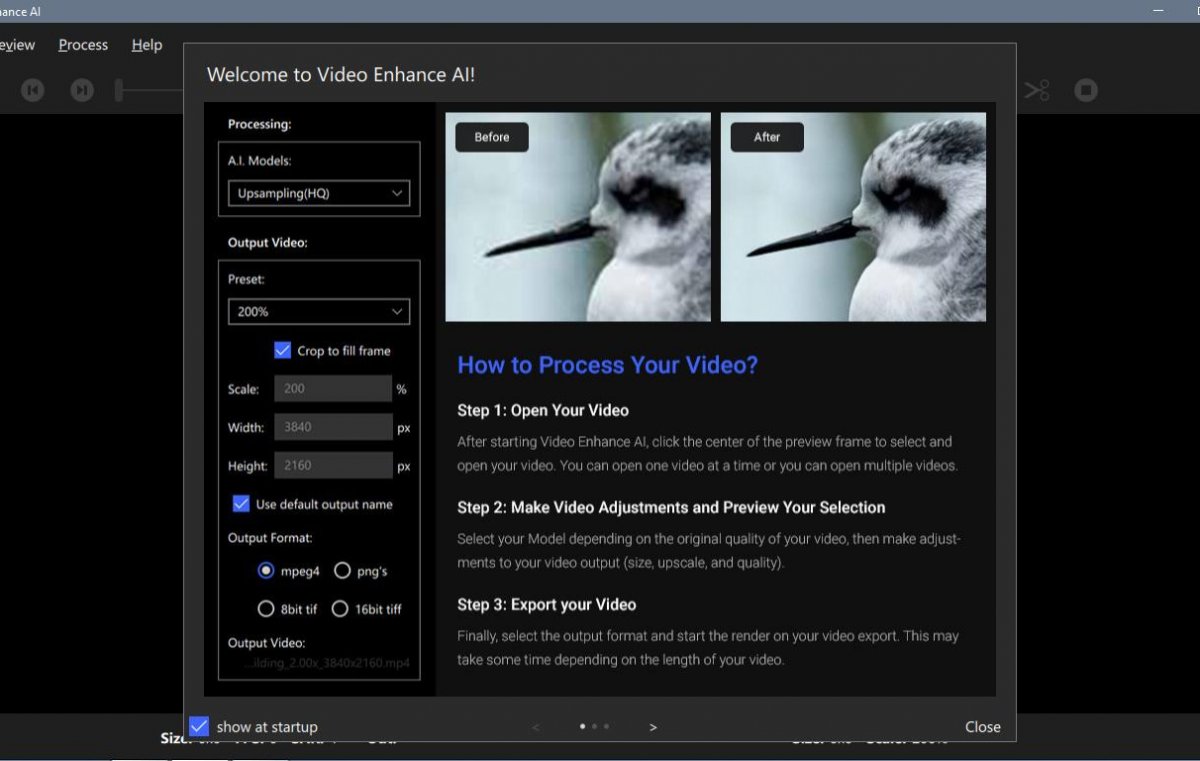
Task: Click the output file name ending in 3840x2160.mp4
Action: (326, 663)
